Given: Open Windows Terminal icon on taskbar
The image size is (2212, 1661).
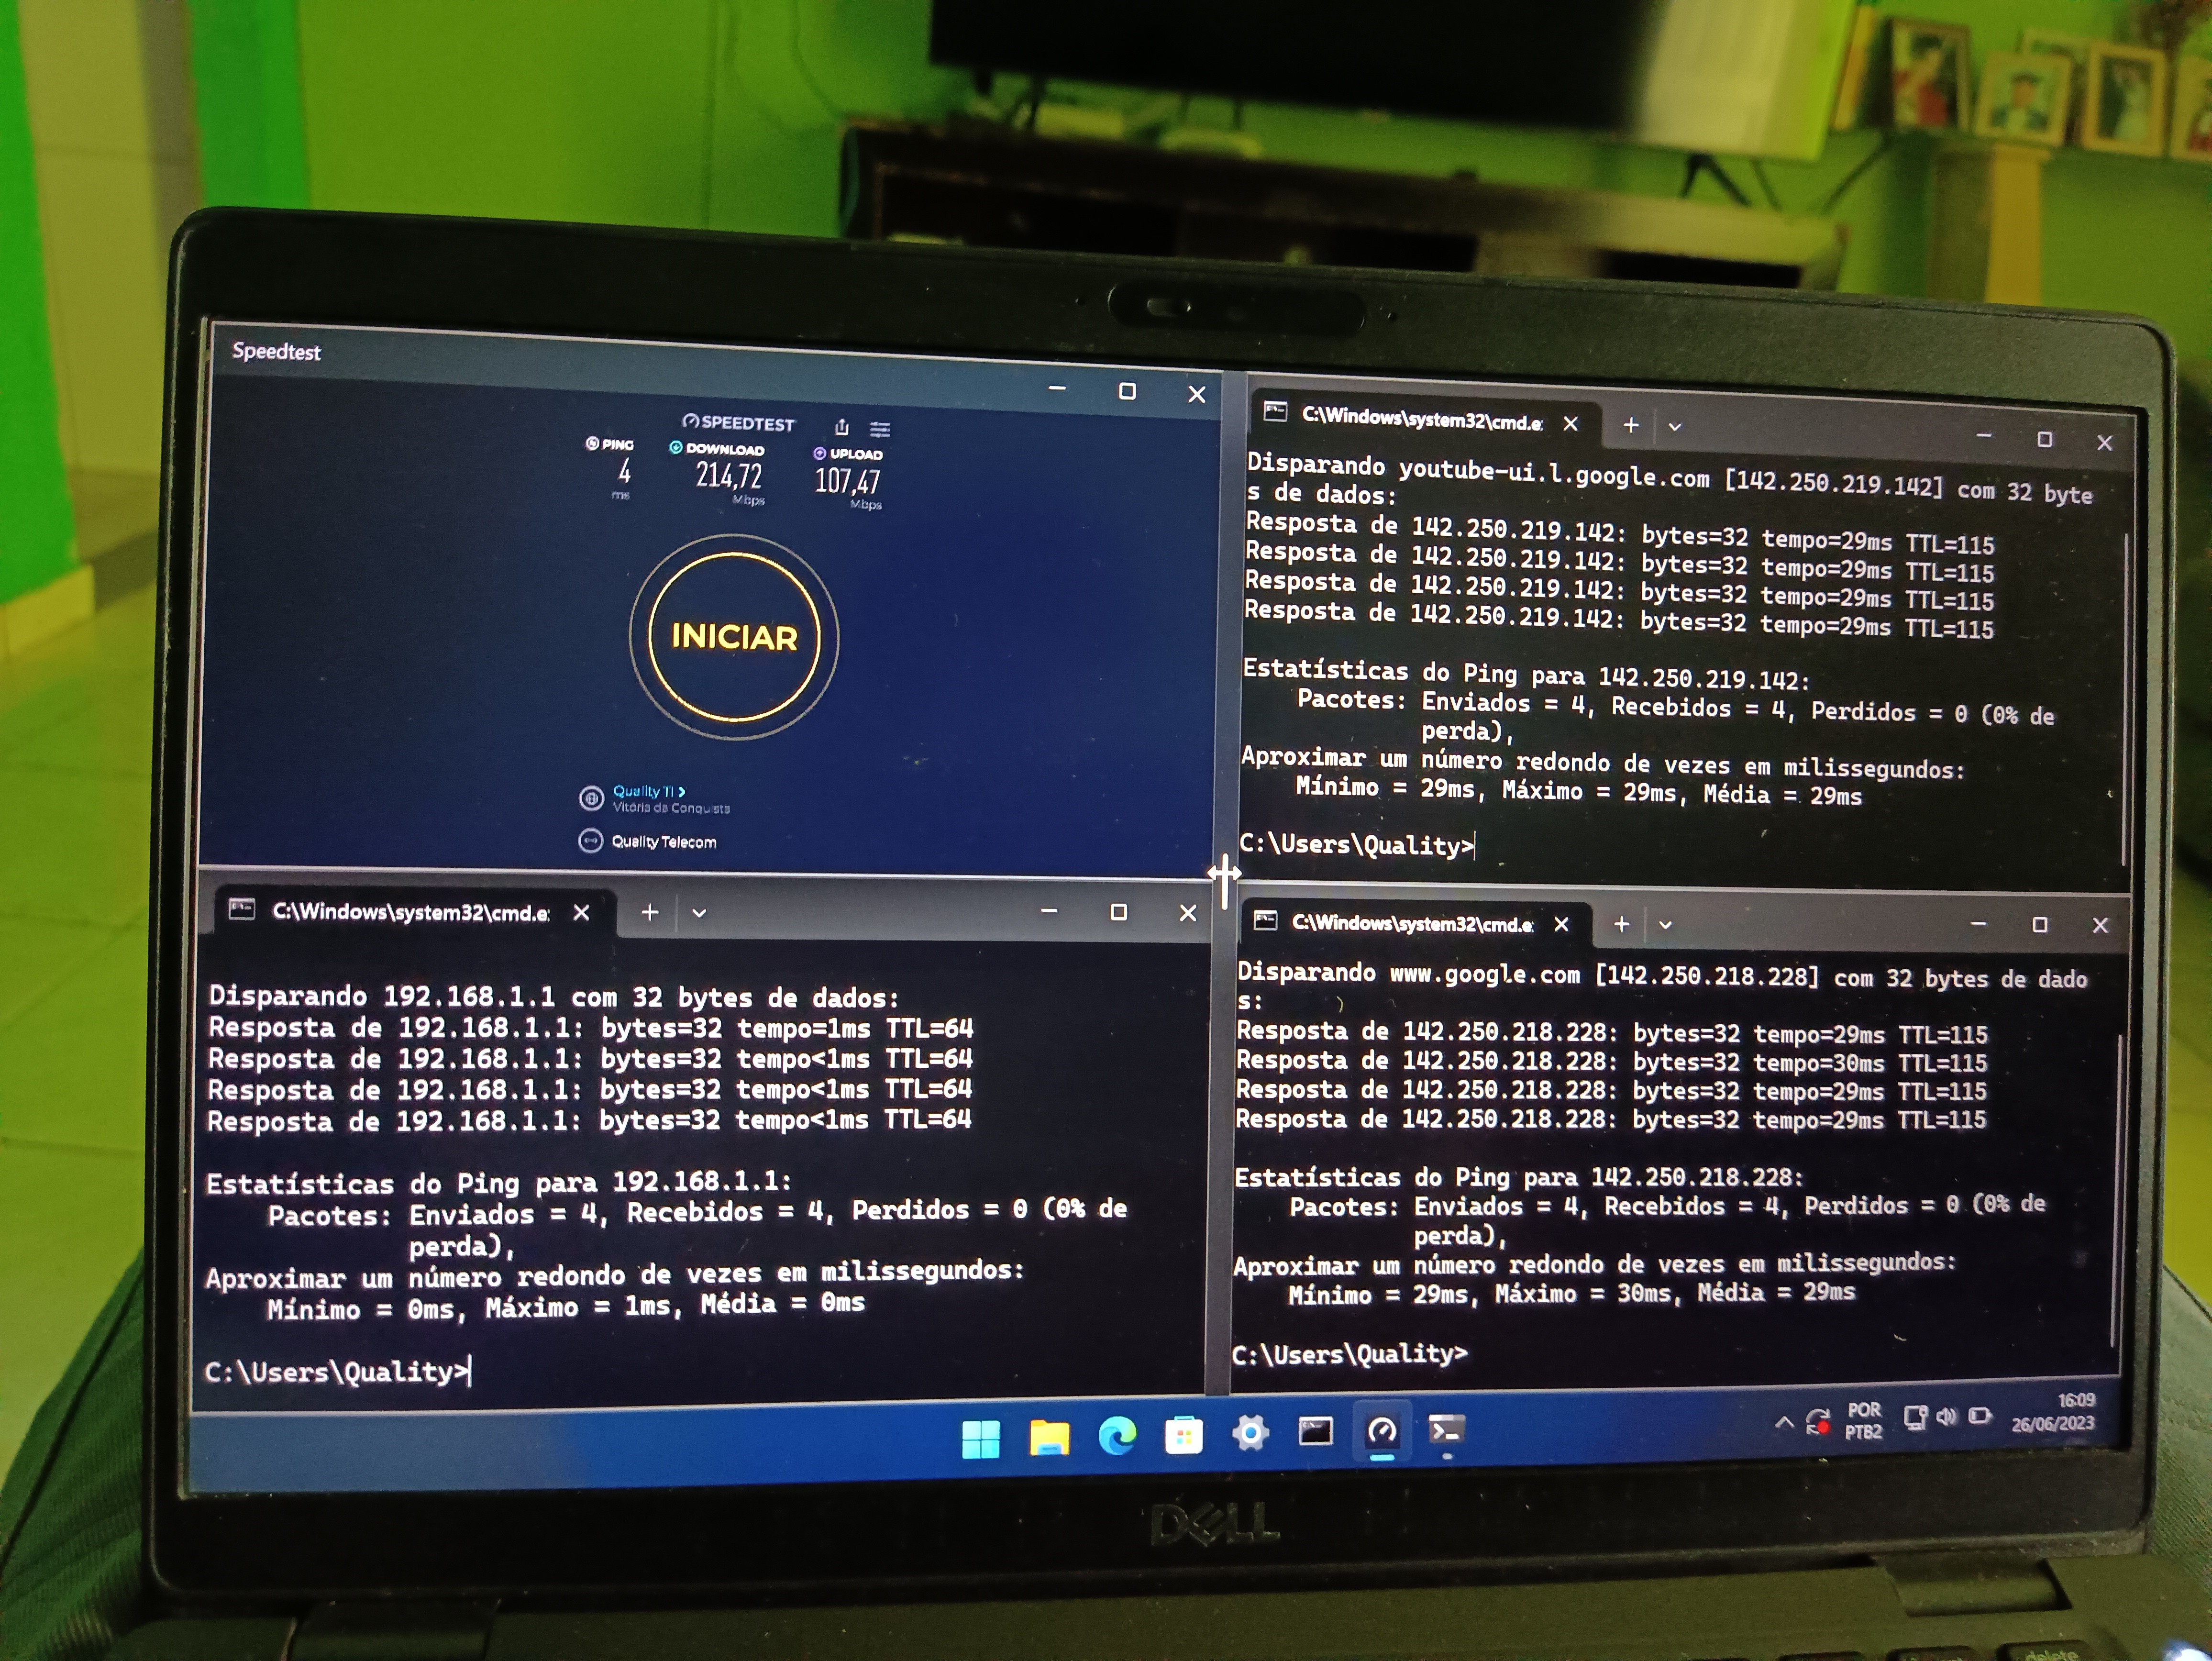Looking at the screenshot, I should point(1446,1431).
